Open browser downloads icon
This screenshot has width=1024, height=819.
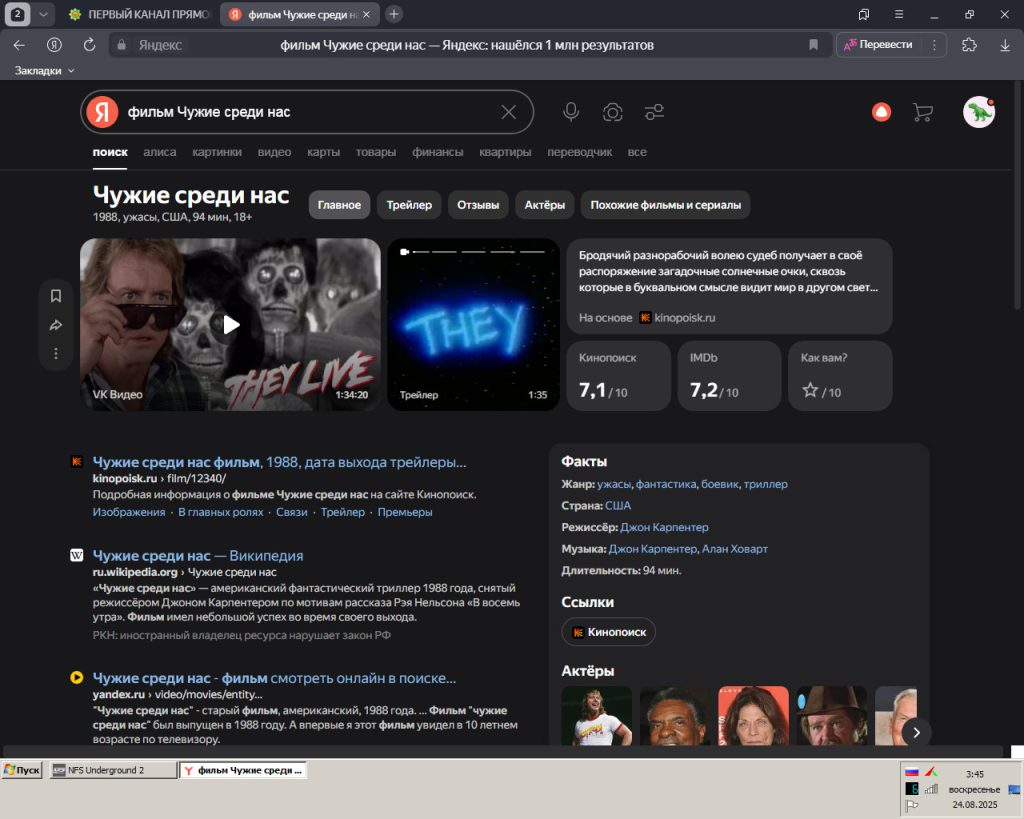1005,45
